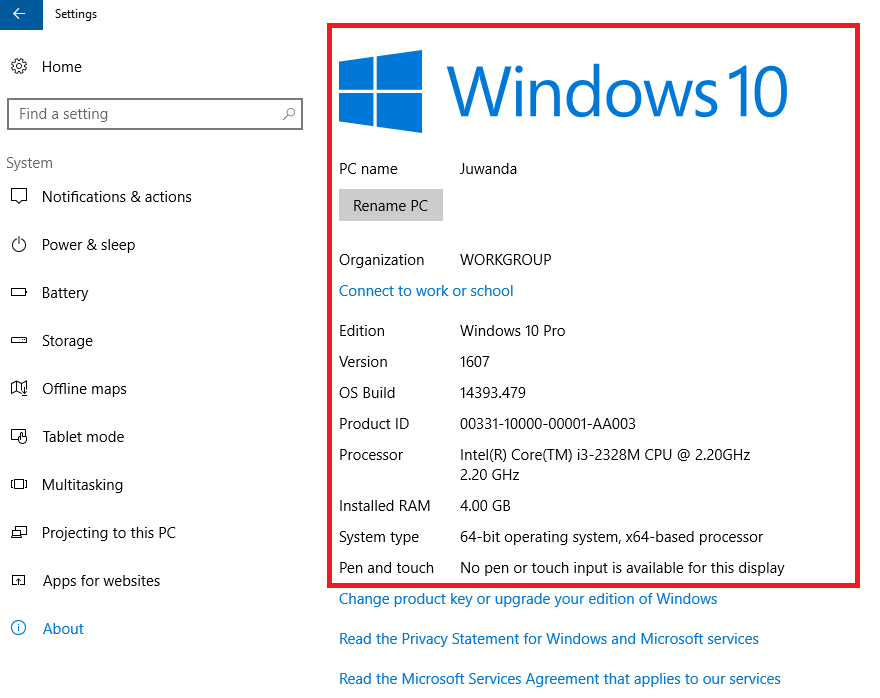The image size is (880, 698).
Task: Click the Apps for websites icon
Action: coord(19,580)
